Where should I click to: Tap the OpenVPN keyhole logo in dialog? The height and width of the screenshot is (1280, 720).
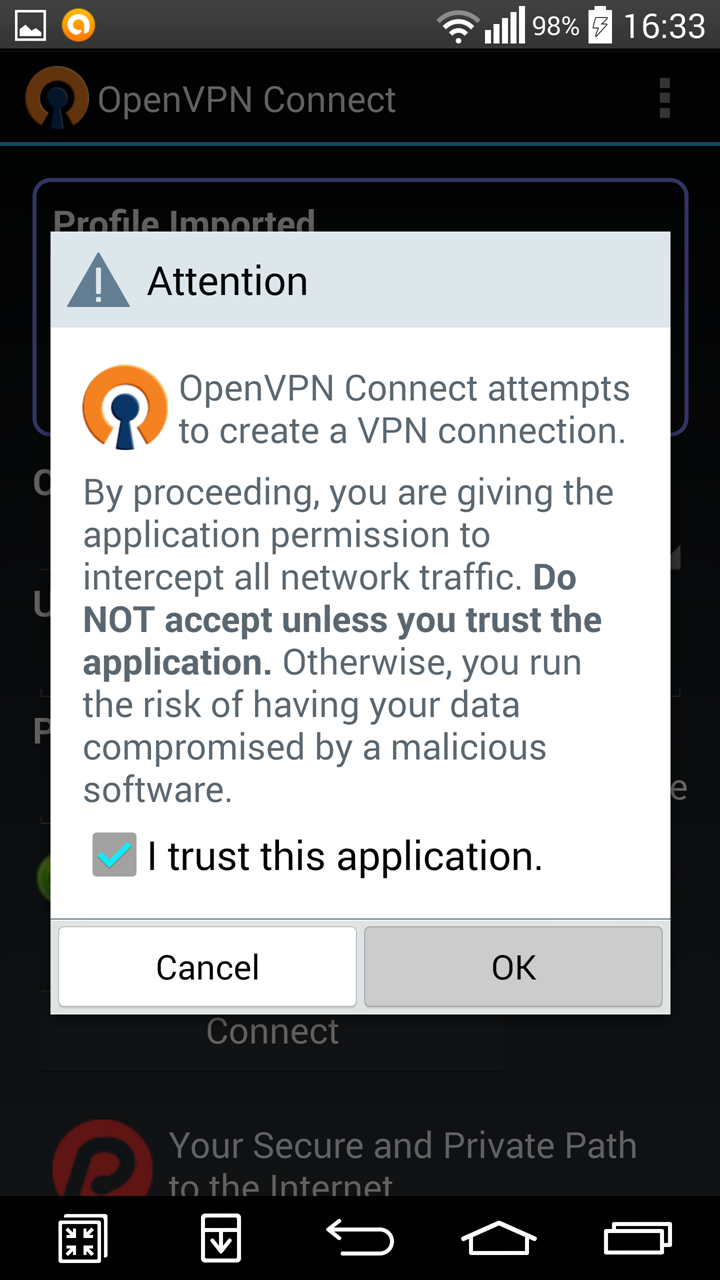pos(124,407)
